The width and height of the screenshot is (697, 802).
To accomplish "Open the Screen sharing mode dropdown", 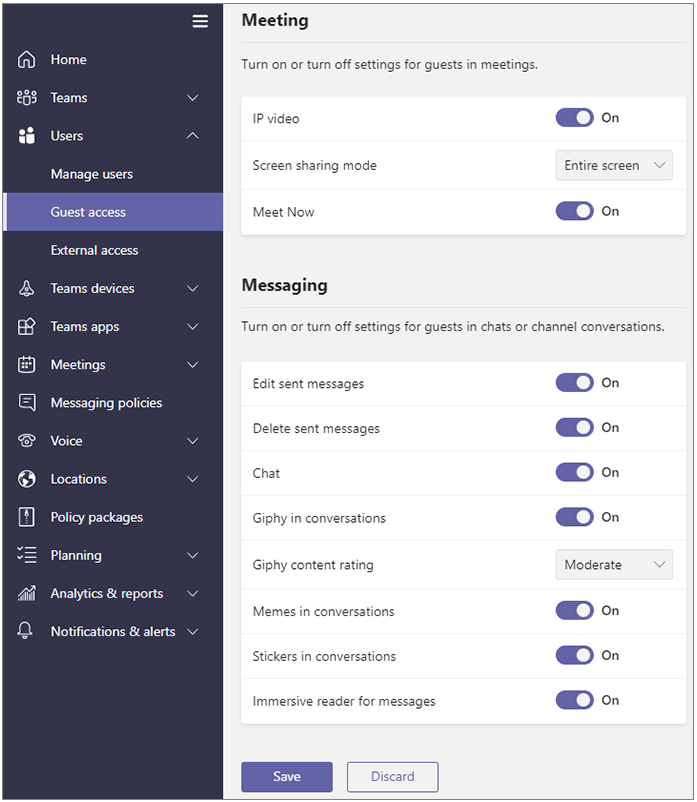I will (614, 165).
